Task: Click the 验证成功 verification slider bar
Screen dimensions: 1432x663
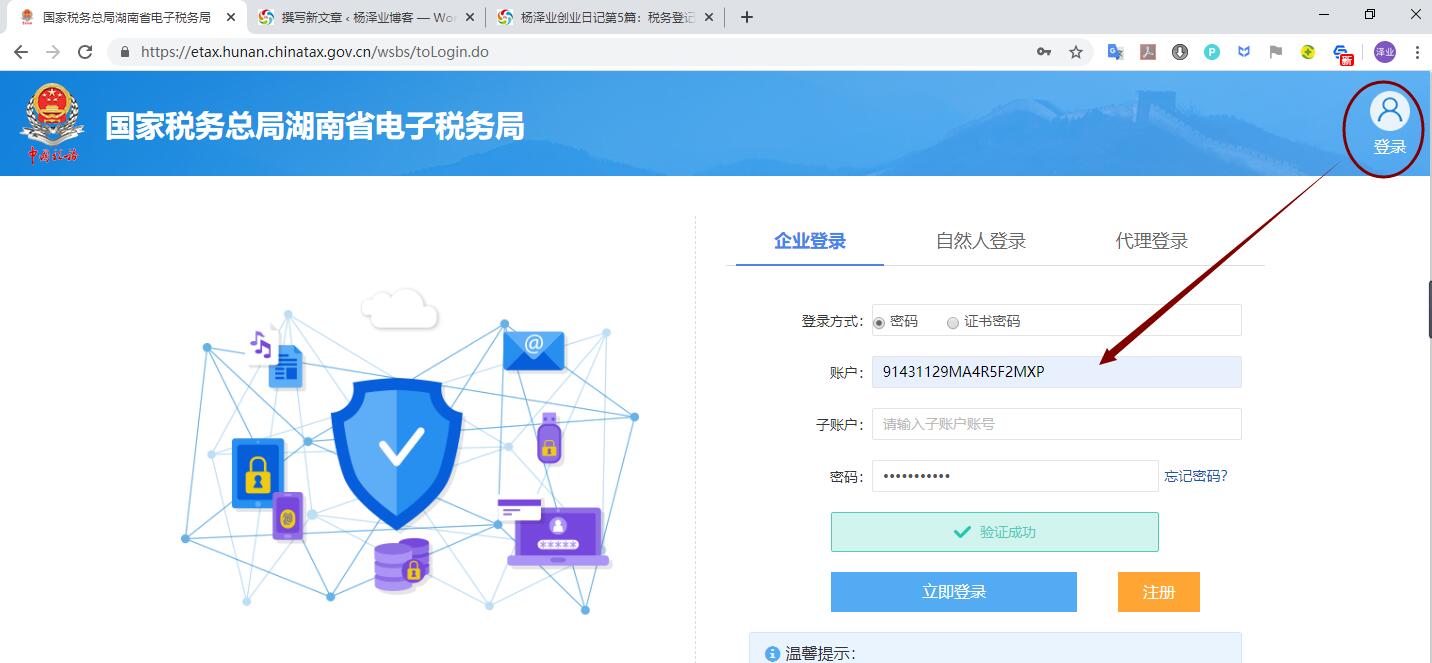Action: (x=995, y=532)
